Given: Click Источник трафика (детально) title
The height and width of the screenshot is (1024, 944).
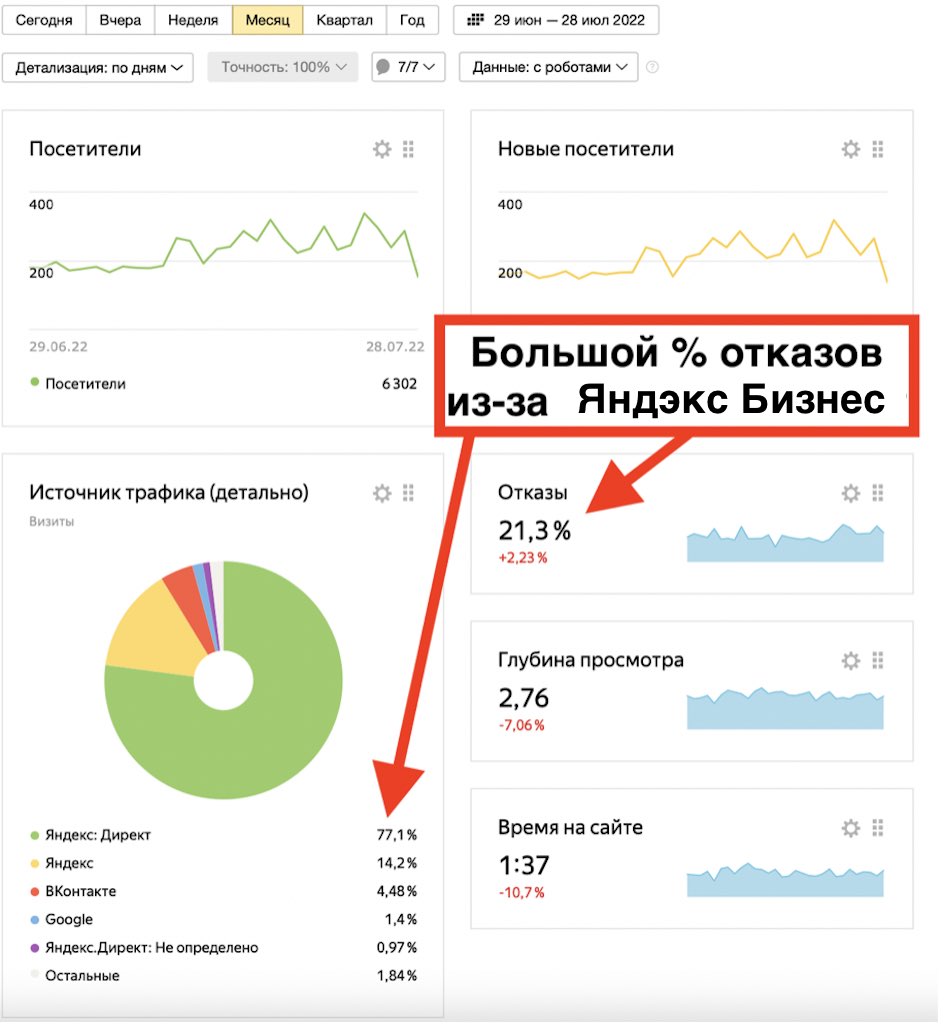Looking at the screenshot, I should (x=169, y=492).
